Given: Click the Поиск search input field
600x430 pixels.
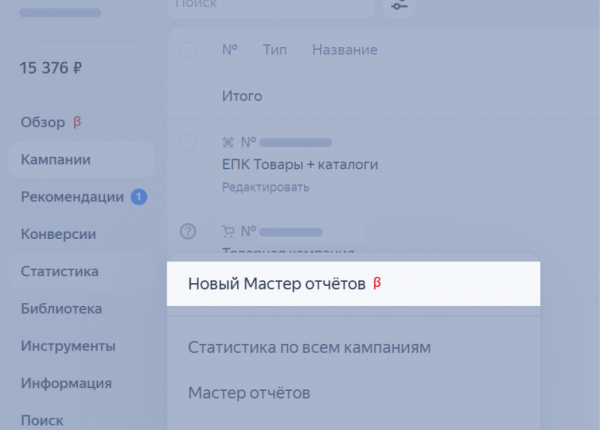Looking at the screenshot, I should pyautogui.click(x=270, y=5).
